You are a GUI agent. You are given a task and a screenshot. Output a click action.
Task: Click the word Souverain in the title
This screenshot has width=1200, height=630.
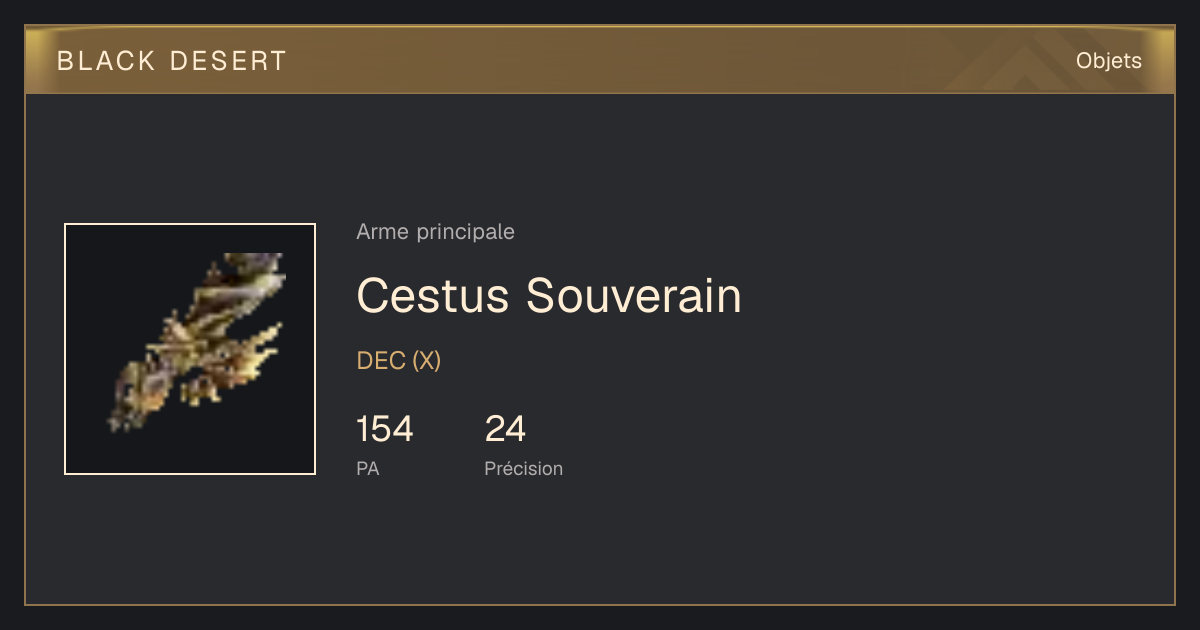pos(634,295)
